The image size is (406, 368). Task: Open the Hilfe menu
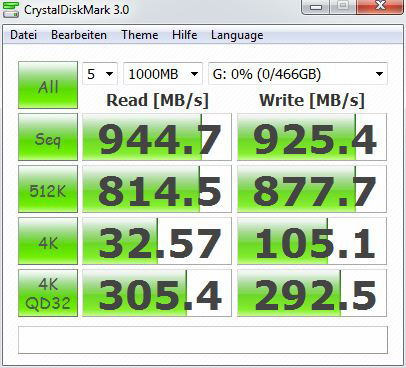[185, 35]
